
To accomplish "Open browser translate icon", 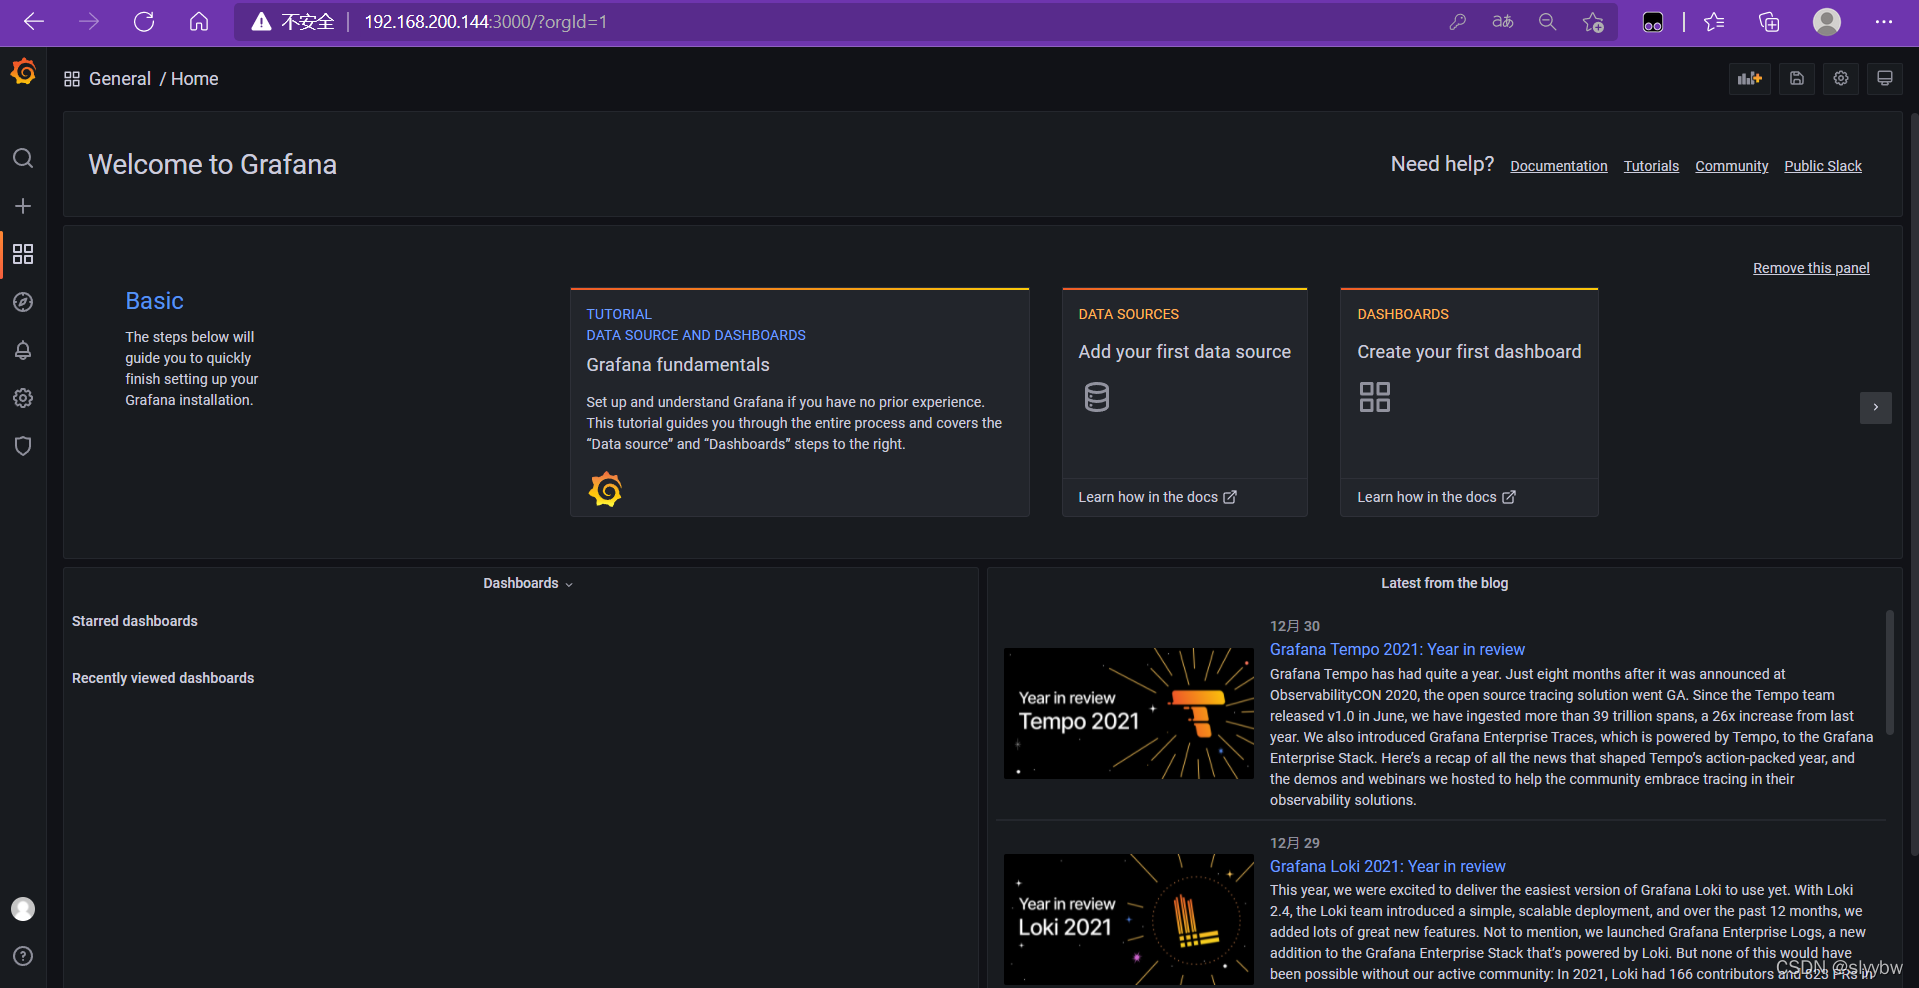I will [1503, 22].
